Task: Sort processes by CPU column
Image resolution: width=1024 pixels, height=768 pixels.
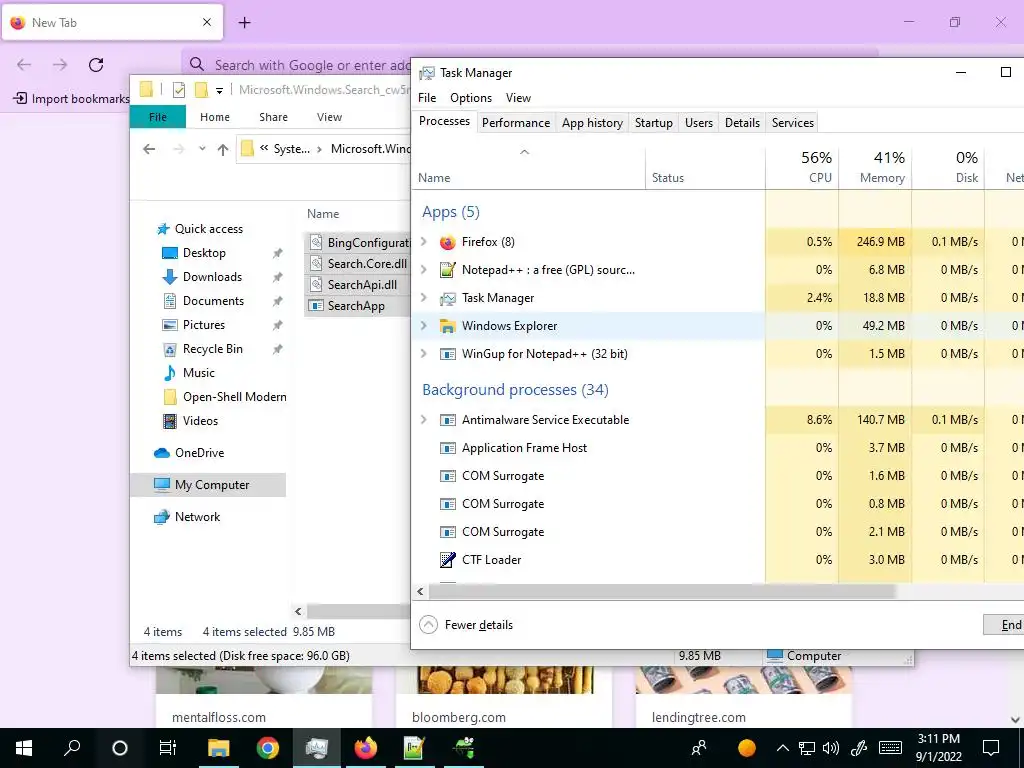Action: (x=802, y=167)
